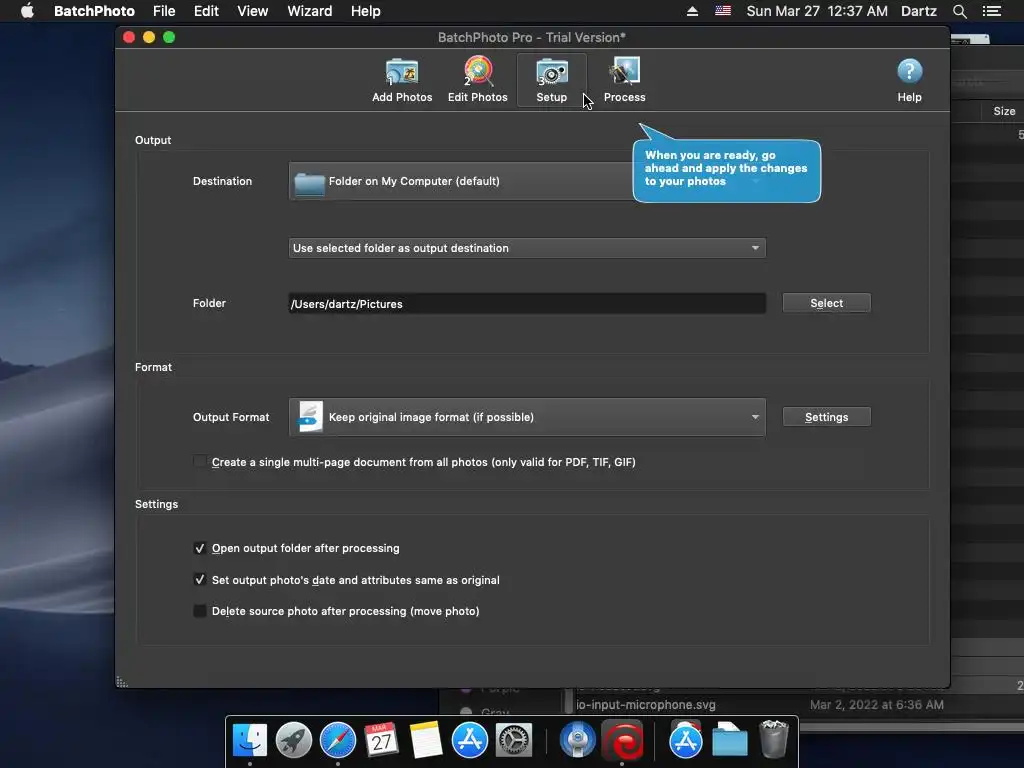Go to the Edit Photos step
This screenshot has width=1024, height=768.
tap(477, 80)
